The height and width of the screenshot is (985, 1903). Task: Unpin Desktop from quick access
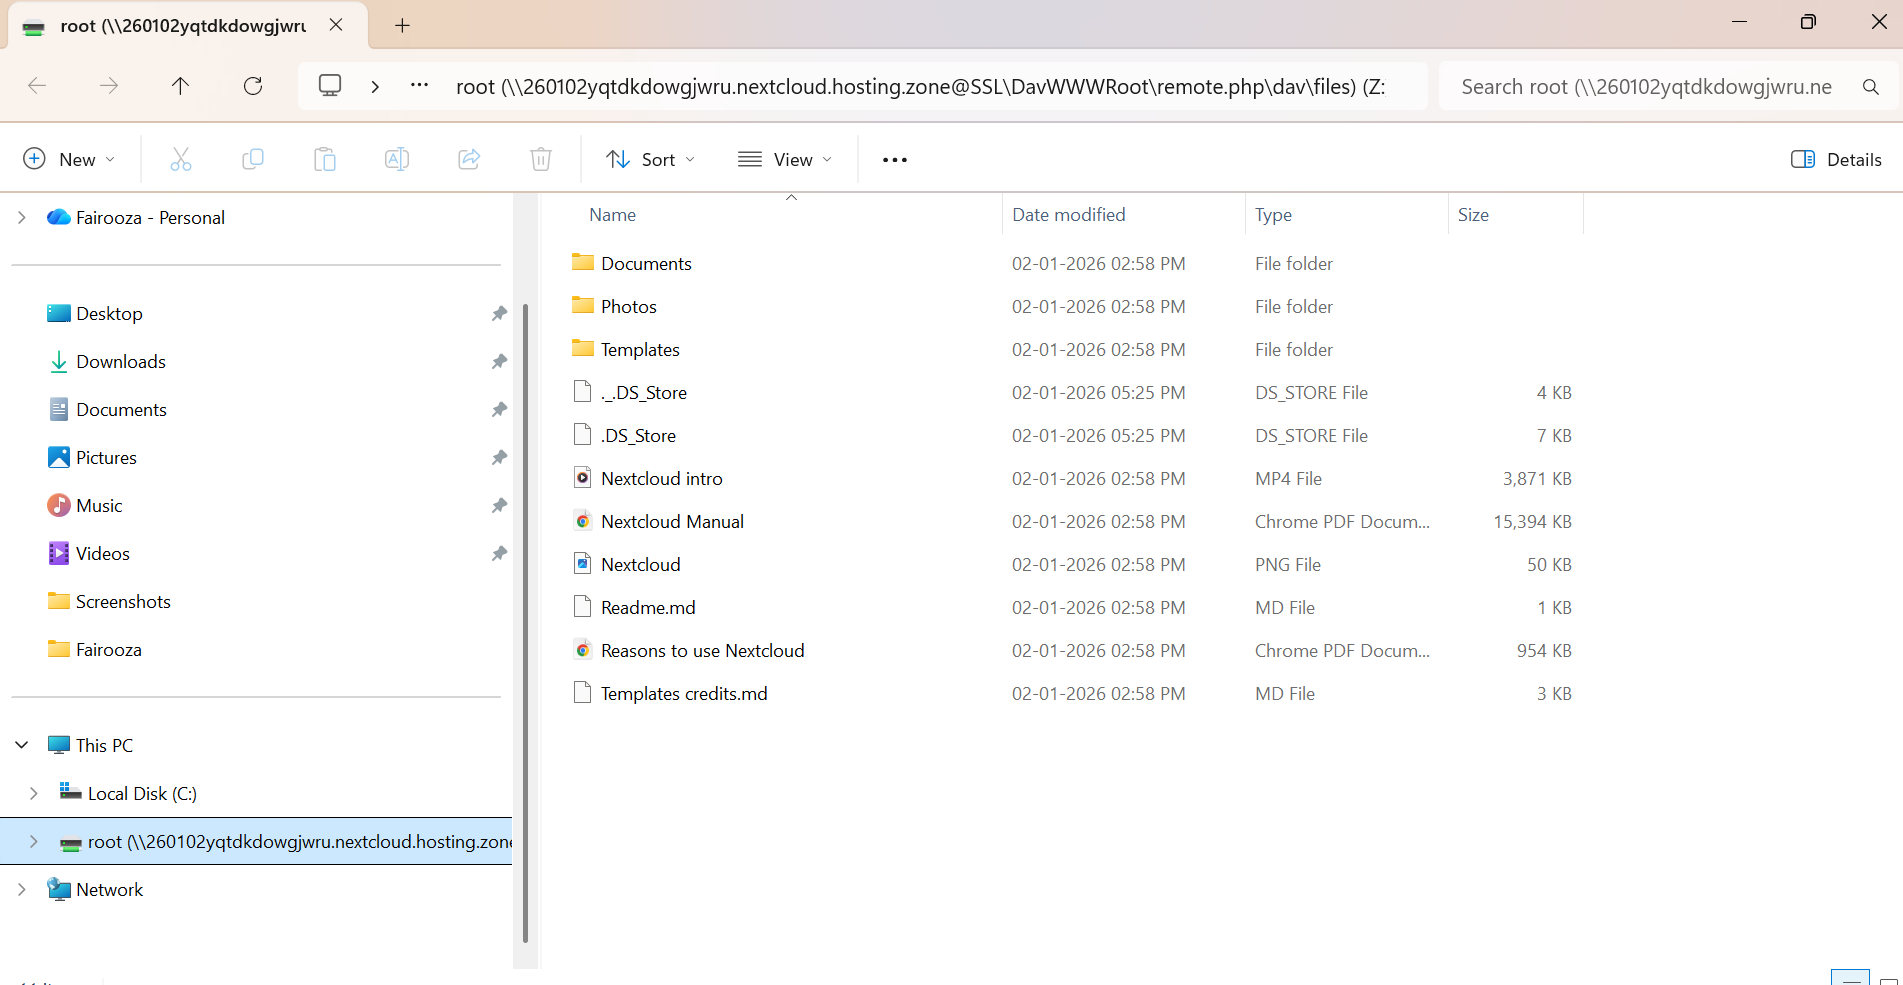click(499, 313)
